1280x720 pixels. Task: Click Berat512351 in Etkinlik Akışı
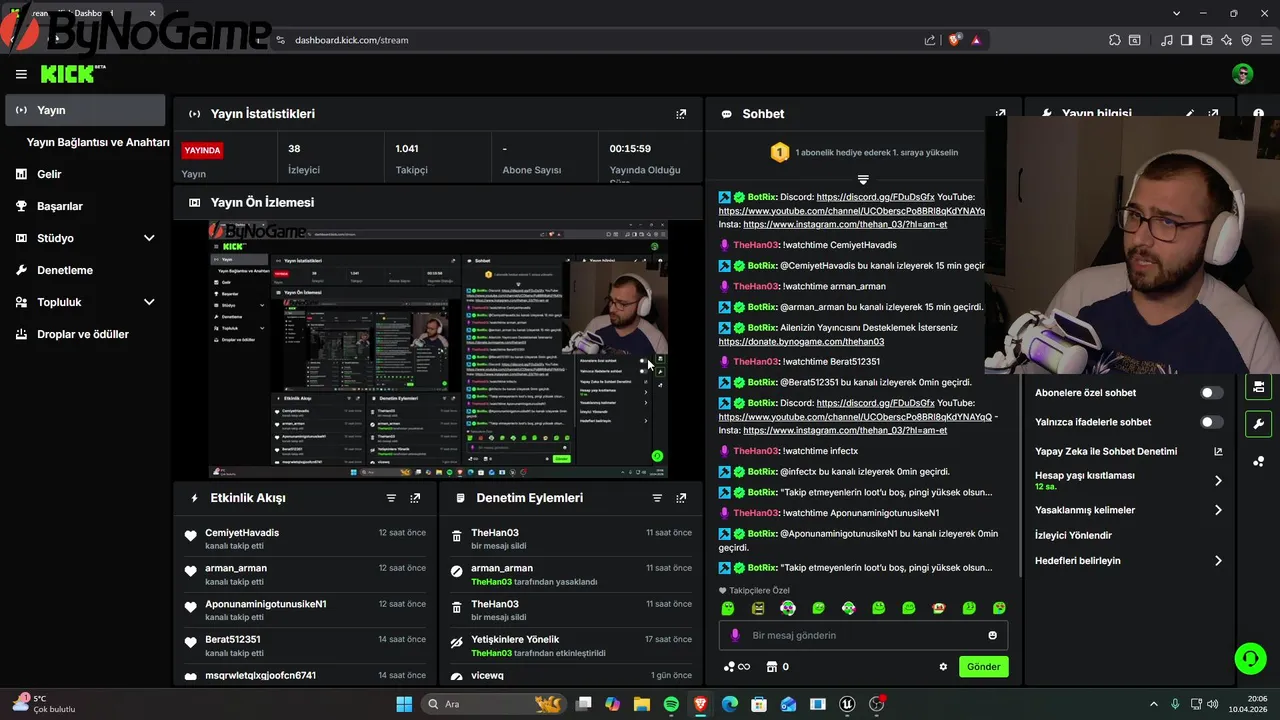click(233, 639)
